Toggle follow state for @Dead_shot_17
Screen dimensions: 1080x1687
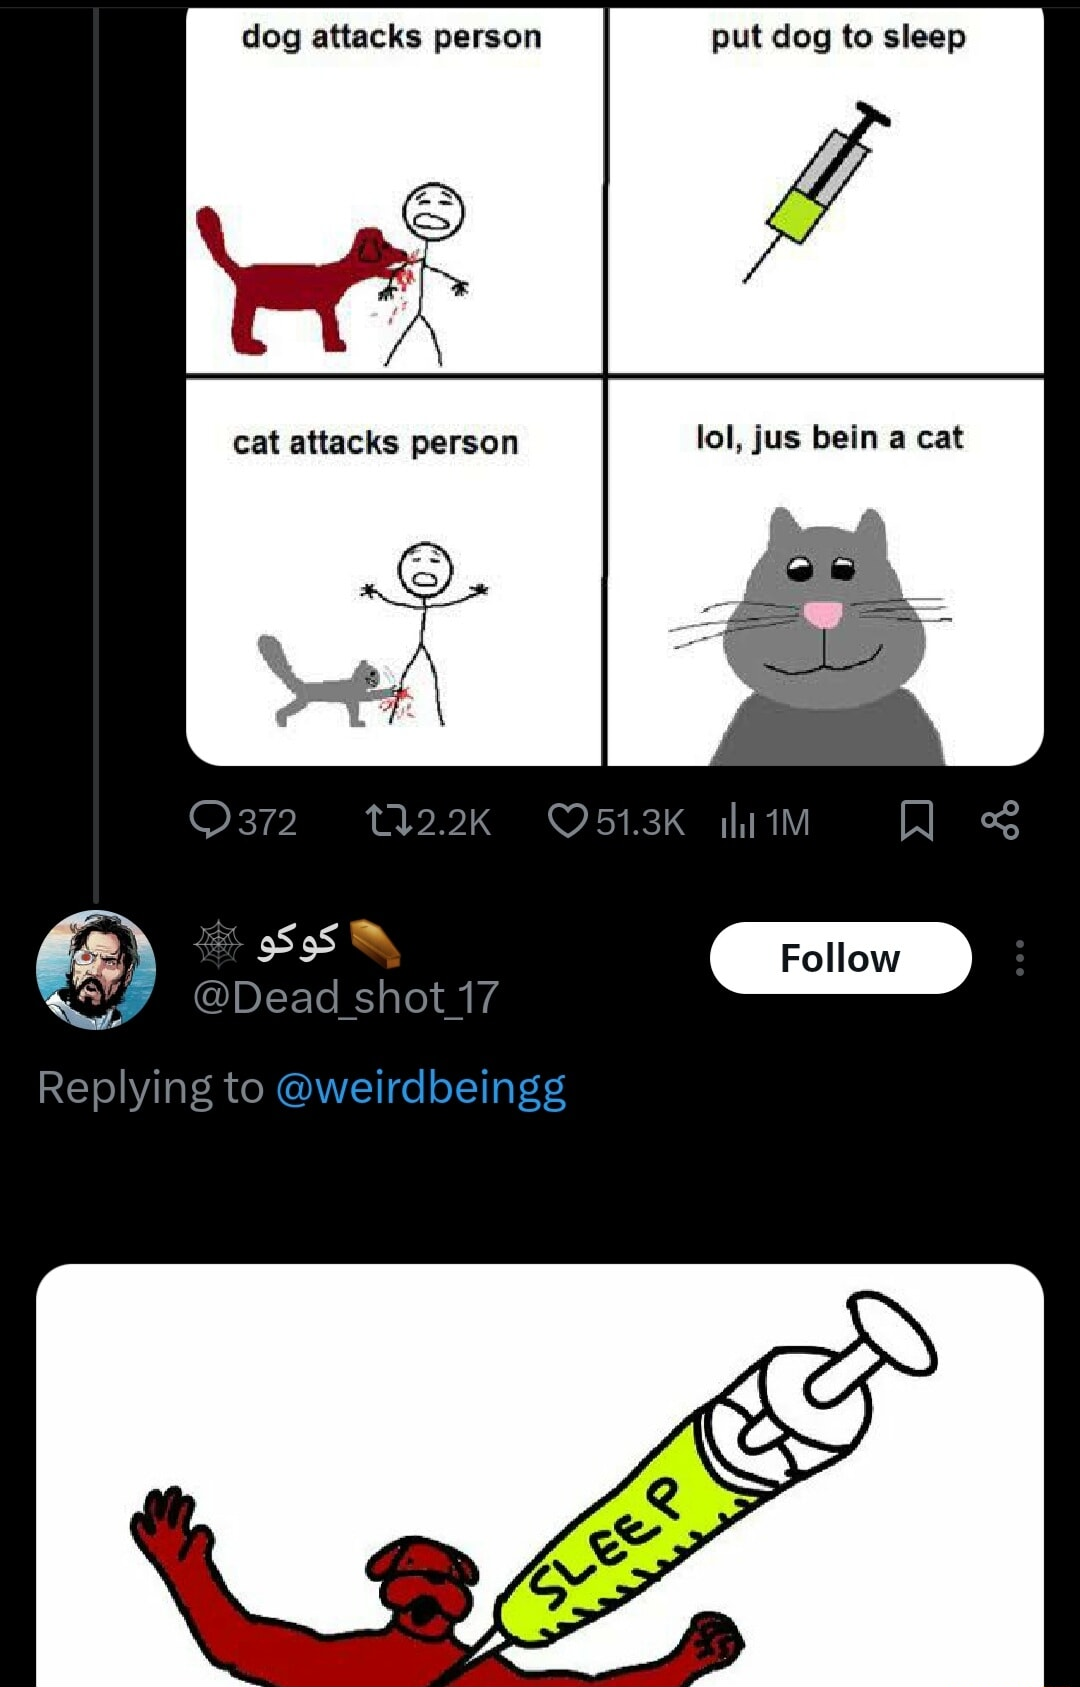[840, 957]
